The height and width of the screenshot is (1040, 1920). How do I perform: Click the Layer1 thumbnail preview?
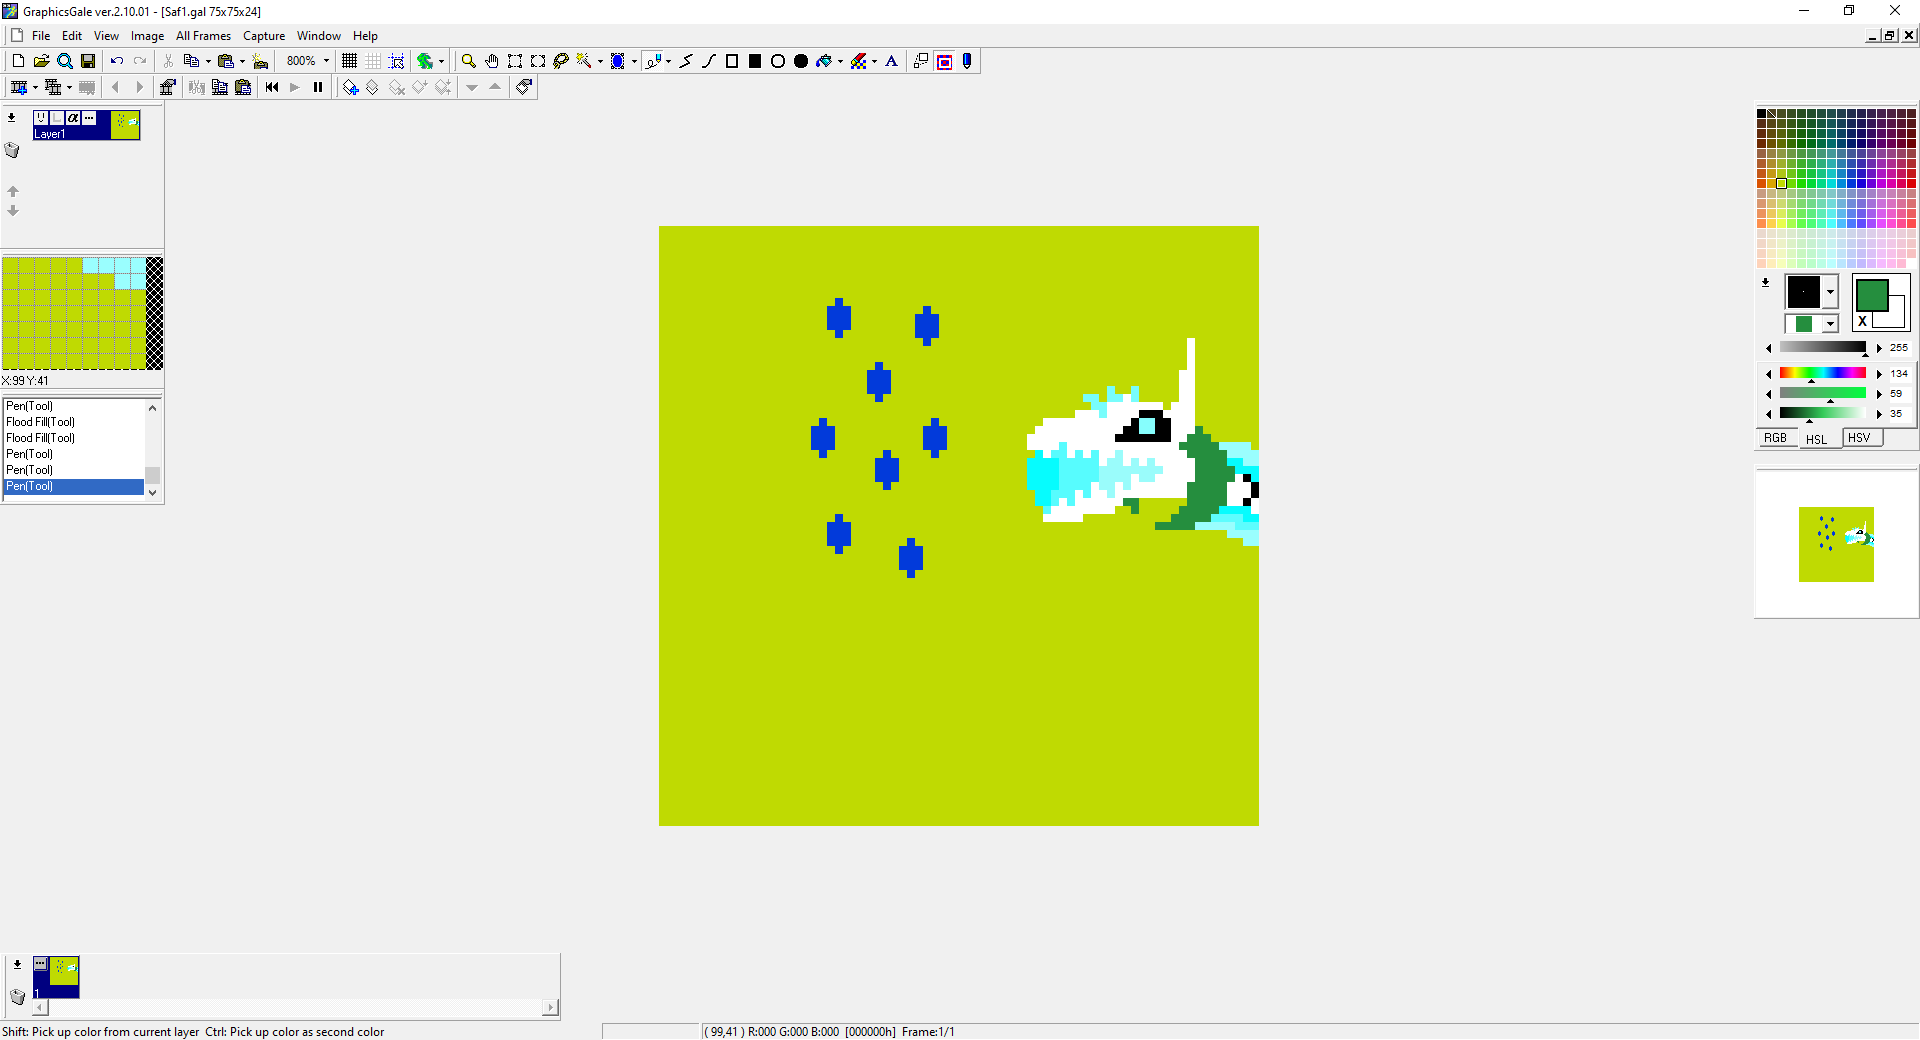click(x=126, y=125)
